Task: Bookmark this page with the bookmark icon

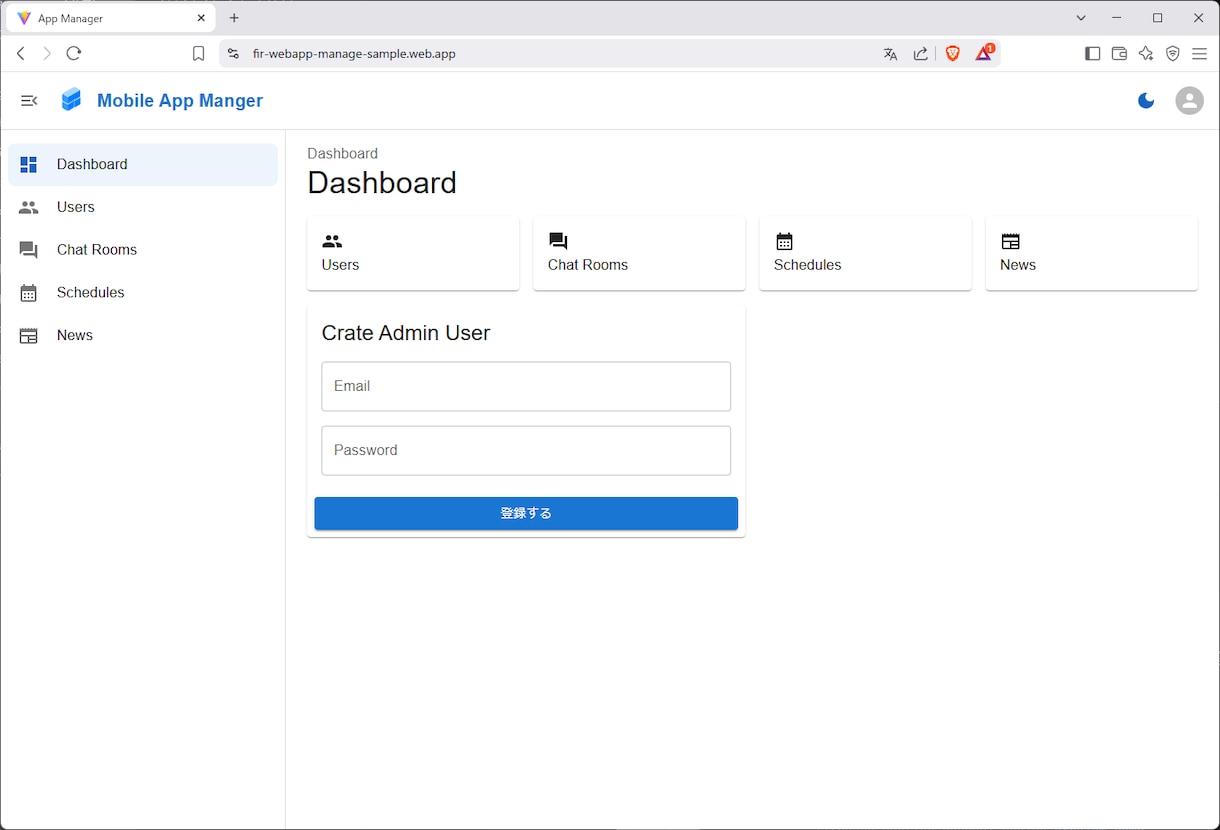Action: (x=198, y=54)
